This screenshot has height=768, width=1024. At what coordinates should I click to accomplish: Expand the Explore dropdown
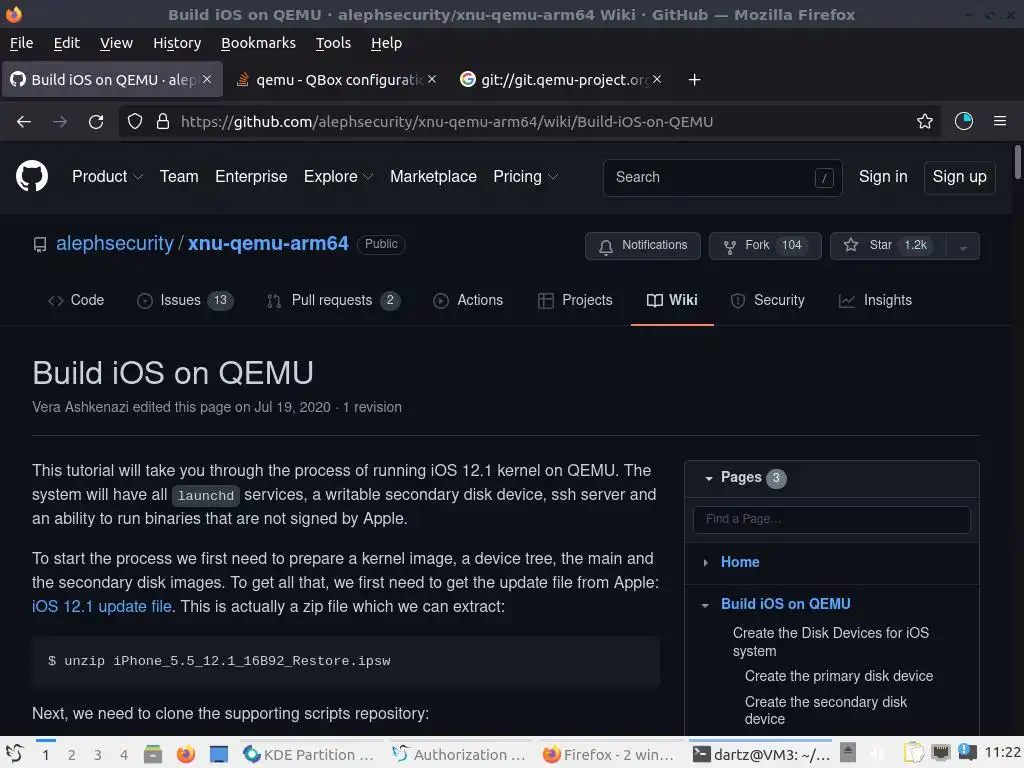[x=338, y=177]
